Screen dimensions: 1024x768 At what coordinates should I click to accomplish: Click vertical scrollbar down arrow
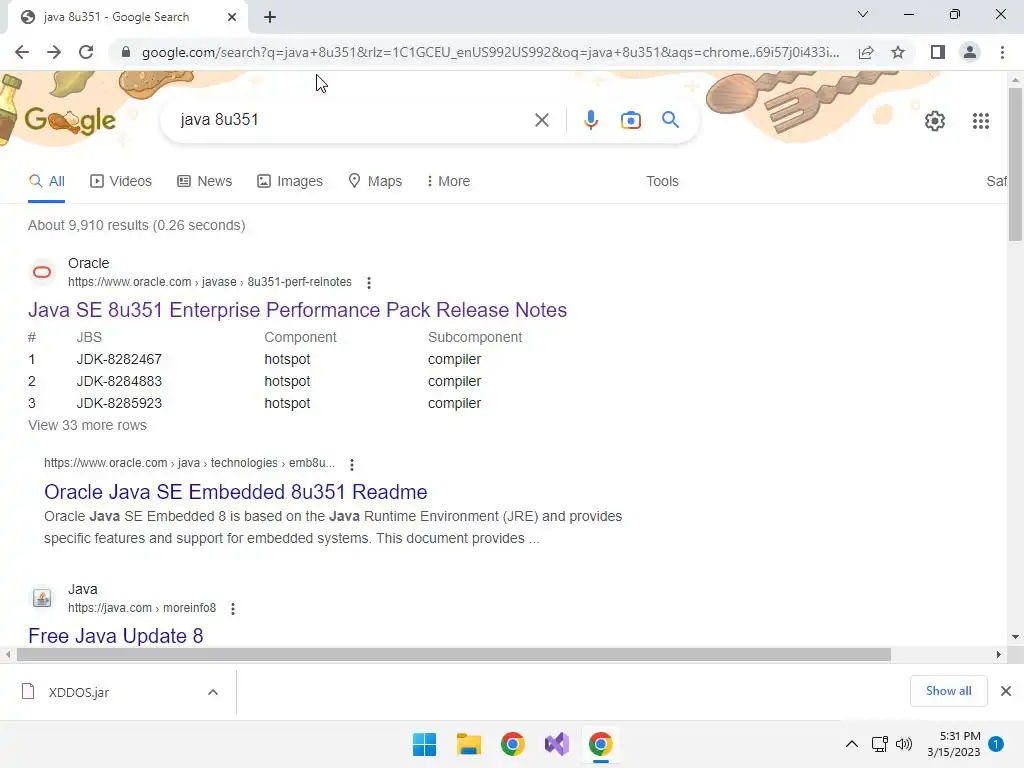coord(1015,637)
